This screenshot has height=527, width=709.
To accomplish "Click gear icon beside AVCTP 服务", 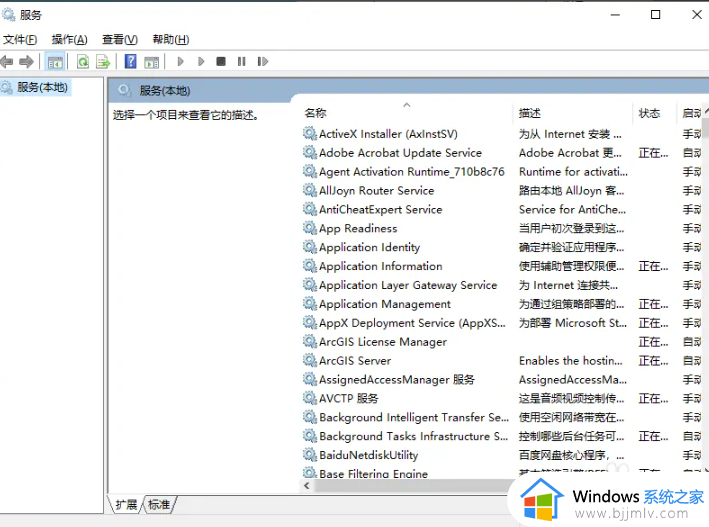I will click(310, 398).
